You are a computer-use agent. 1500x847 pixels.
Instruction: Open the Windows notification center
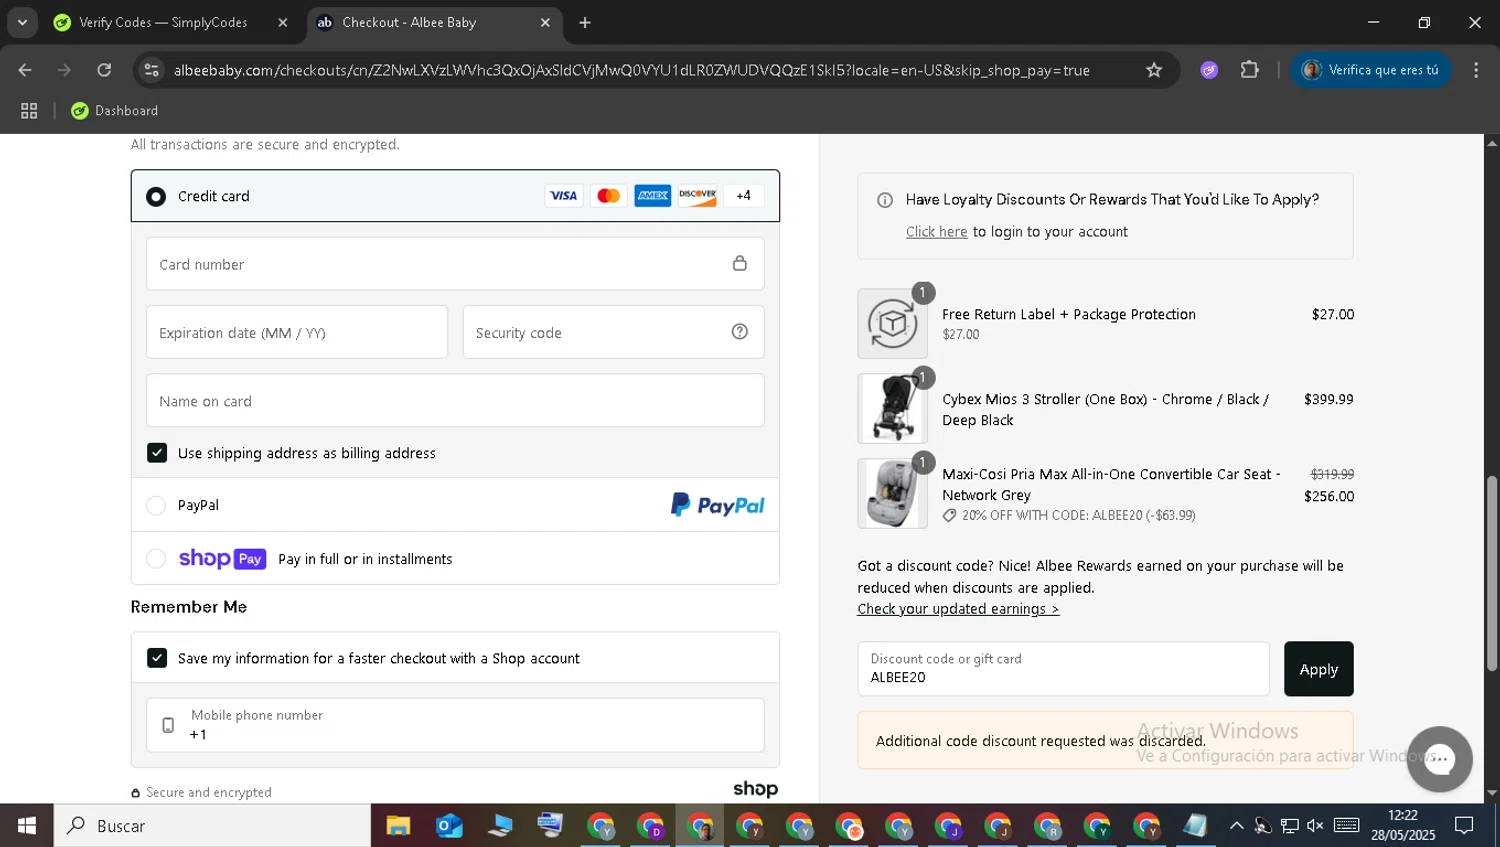[x=1464, y=826]
